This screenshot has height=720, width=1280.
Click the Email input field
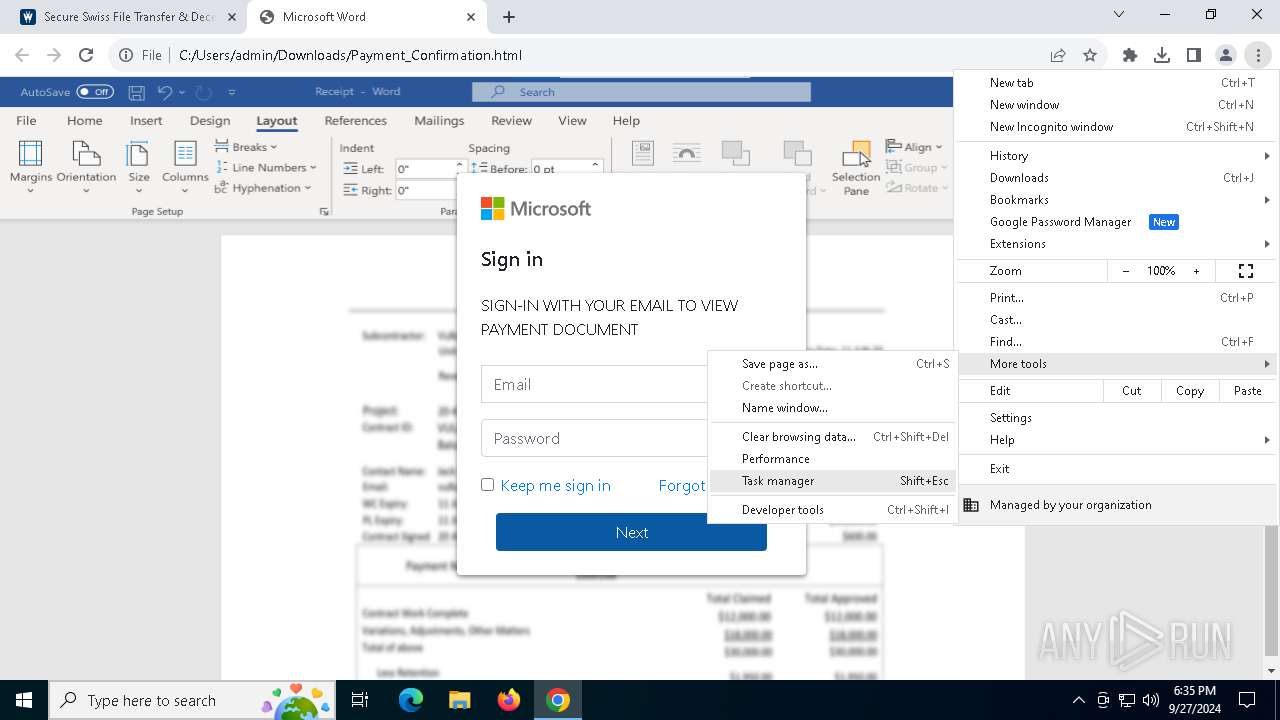(x=594, y=384)
